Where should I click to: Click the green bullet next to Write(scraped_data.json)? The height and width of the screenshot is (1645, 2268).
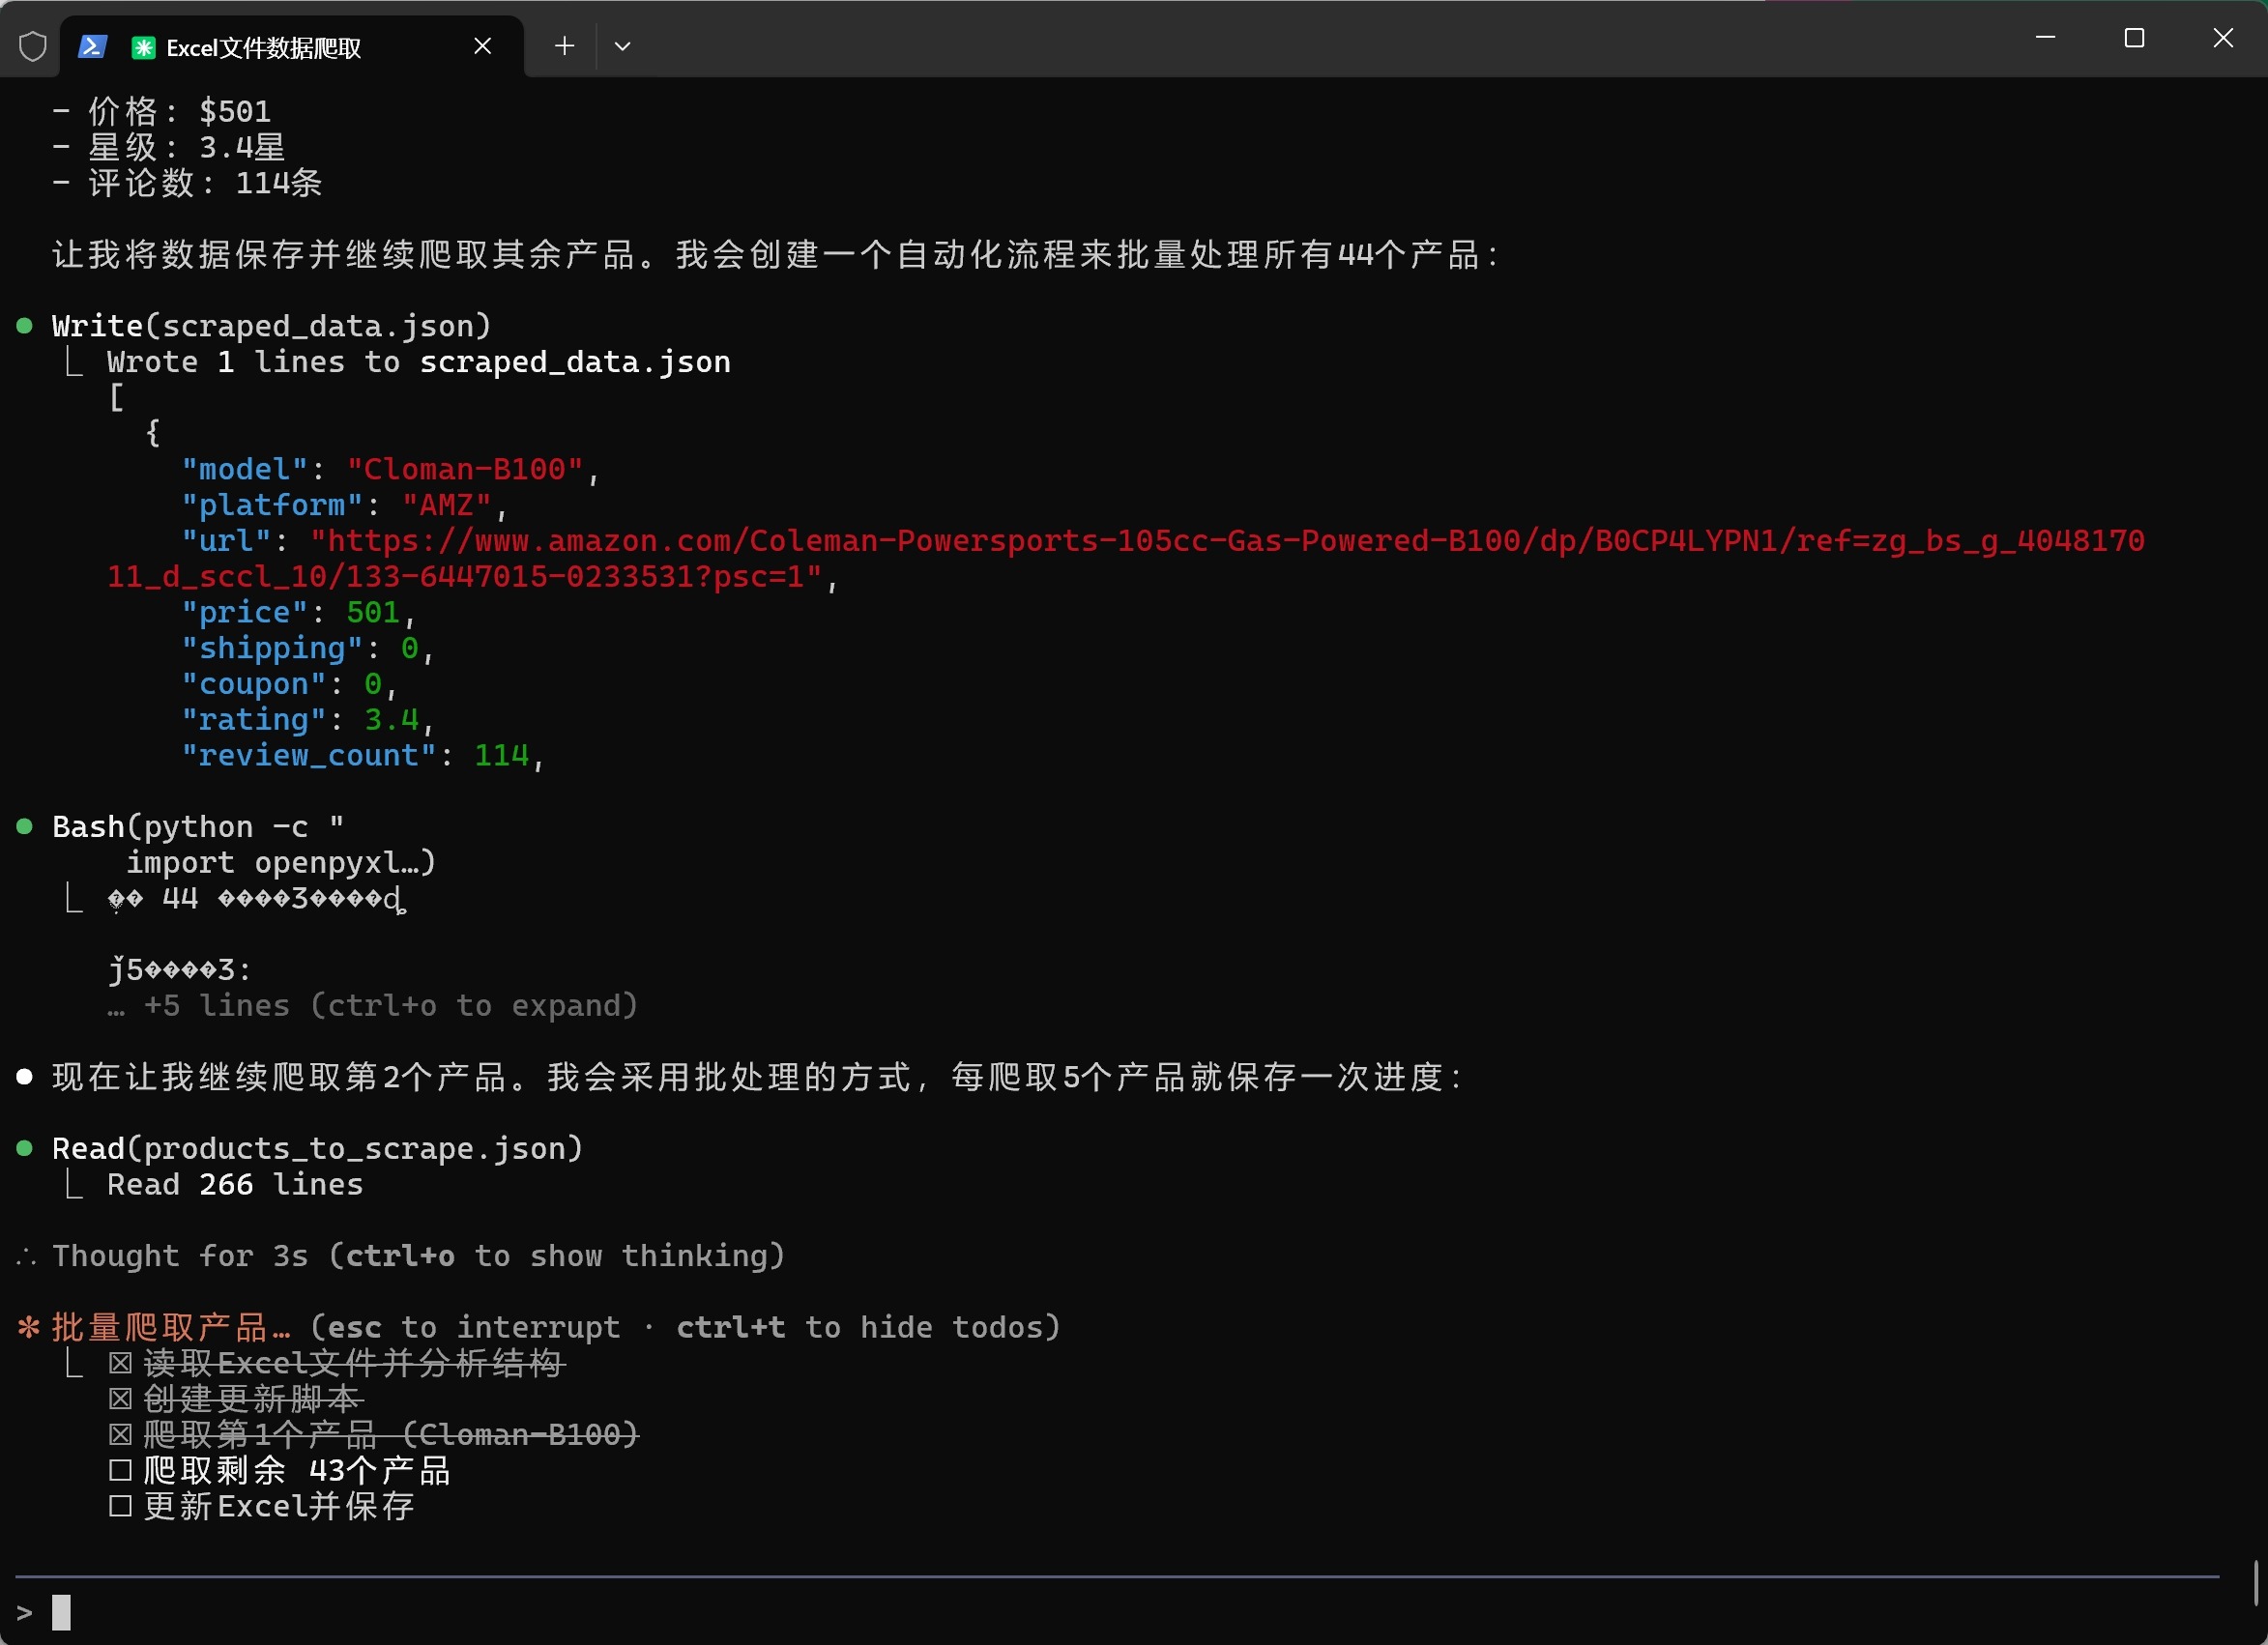[x=25, y=326]
